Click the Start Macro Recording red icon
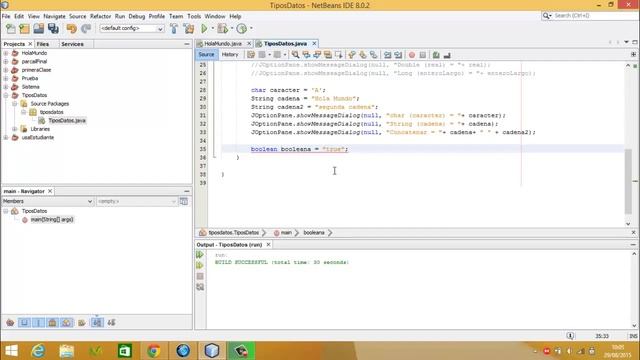 412,55
